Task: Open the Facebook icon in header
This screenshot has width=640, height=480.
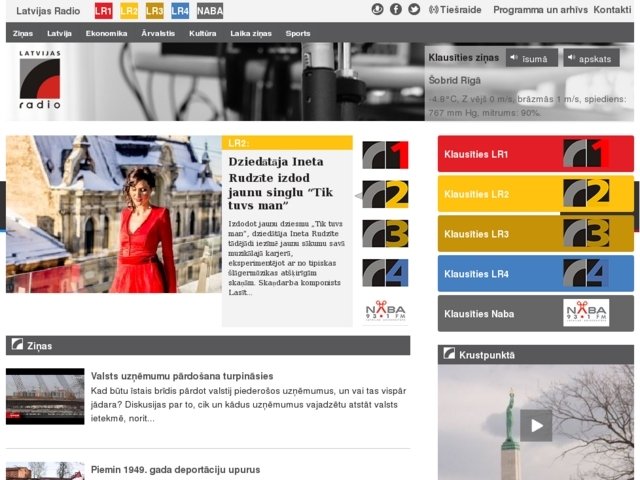Action: pos(396,9)
